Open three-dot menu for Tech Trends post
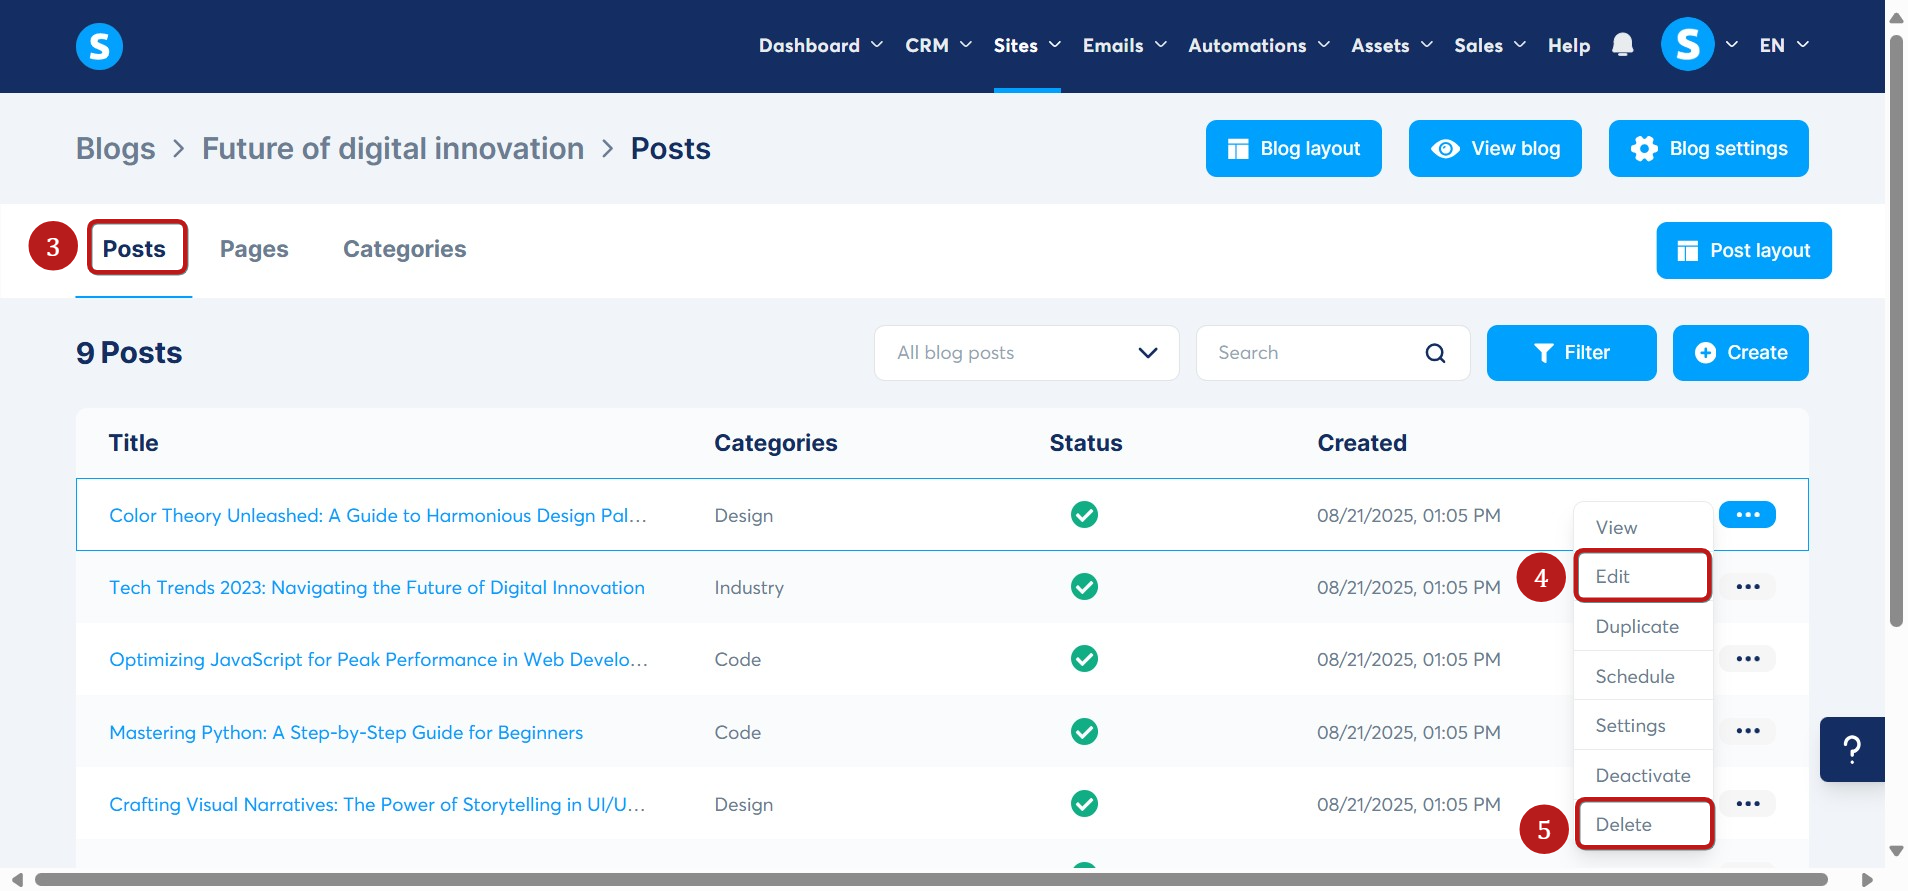The height and width of the screenshot is (891, 1908). 1747,587
